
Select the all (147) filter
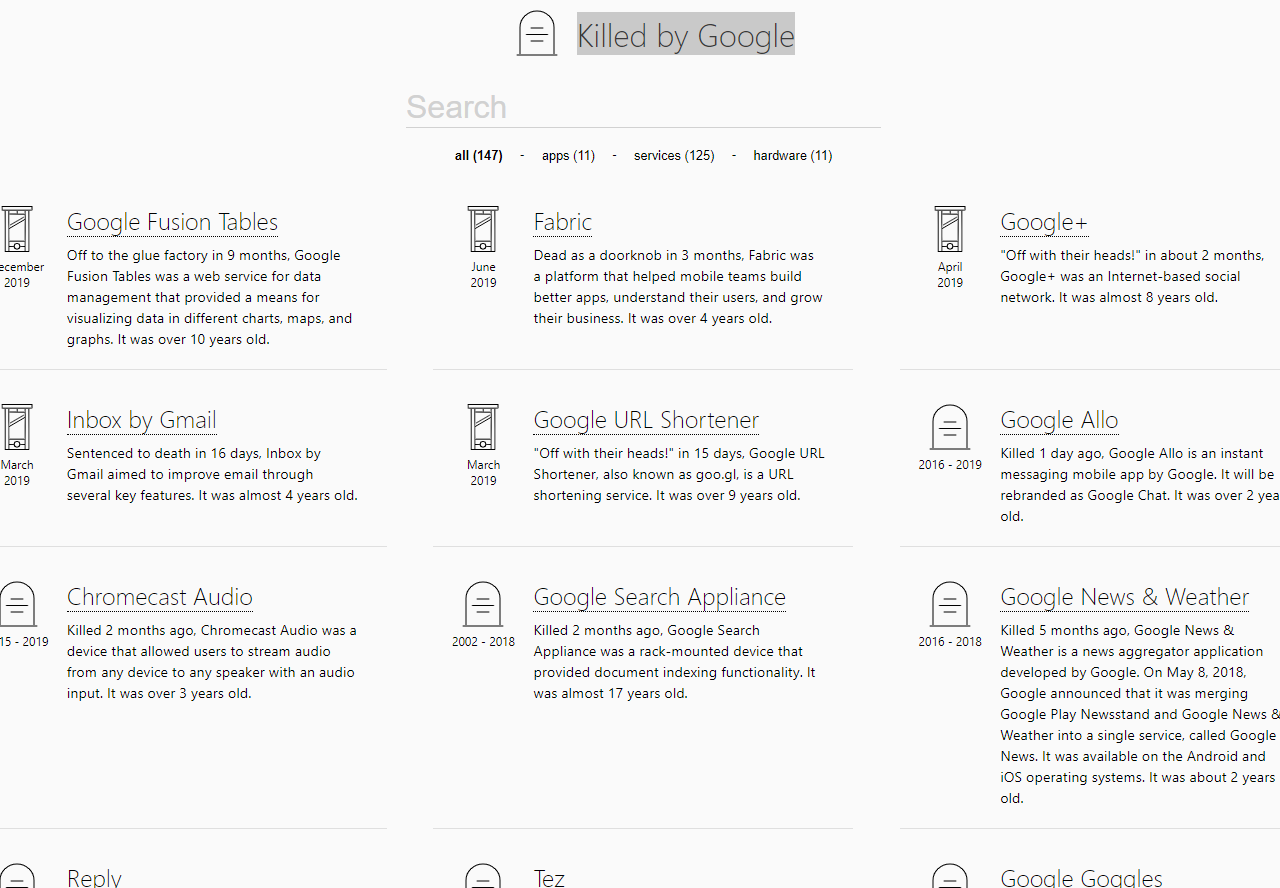coord(478,155)
